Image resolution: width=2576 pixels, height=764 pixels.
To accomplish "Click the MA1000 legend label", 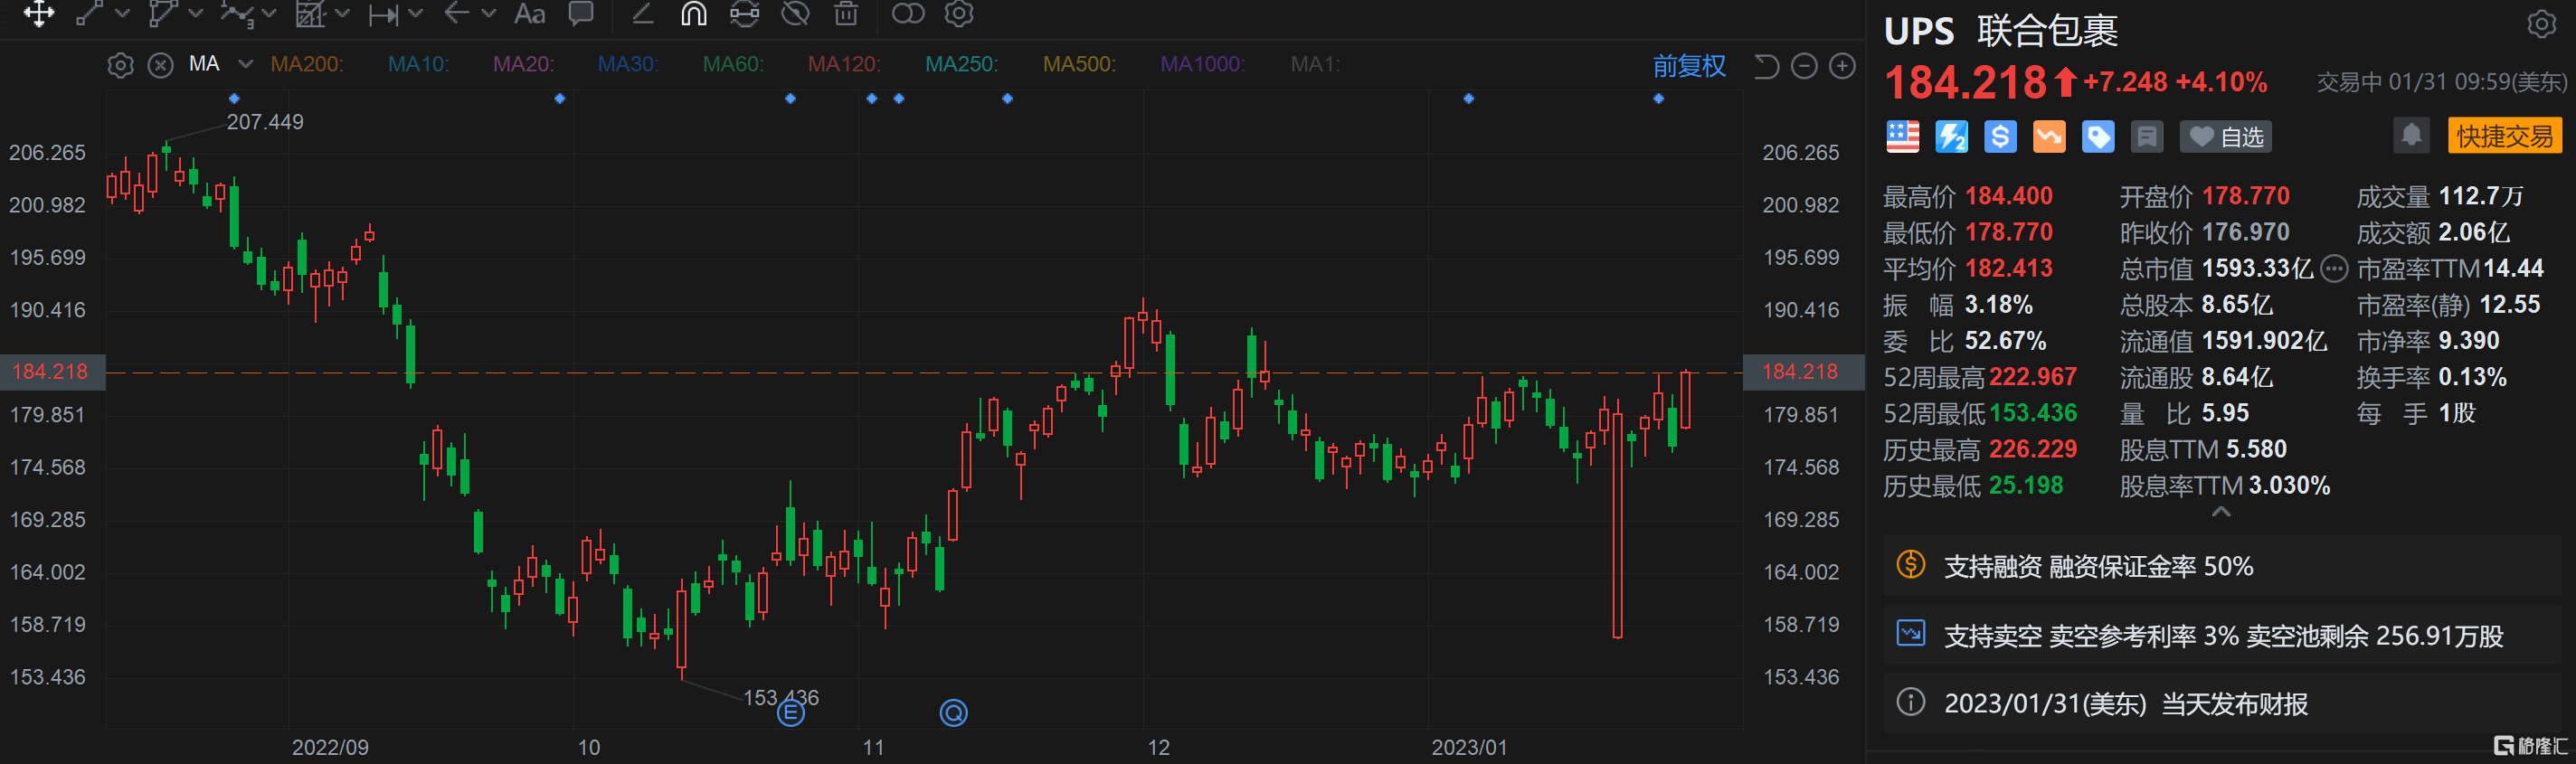I will [1202, 65].
